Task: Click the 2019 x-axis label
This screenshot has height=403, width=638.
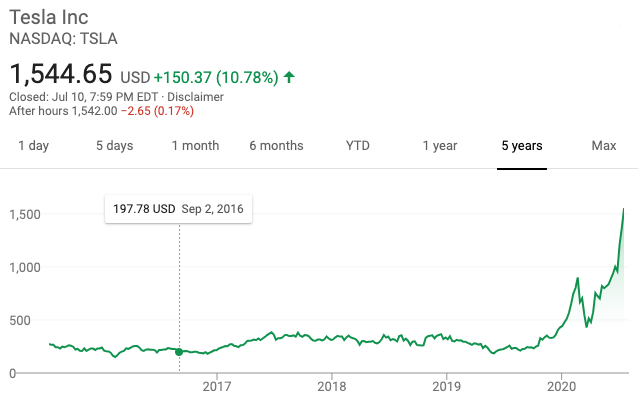Action: pyautogui.click(x=446, y=386)
